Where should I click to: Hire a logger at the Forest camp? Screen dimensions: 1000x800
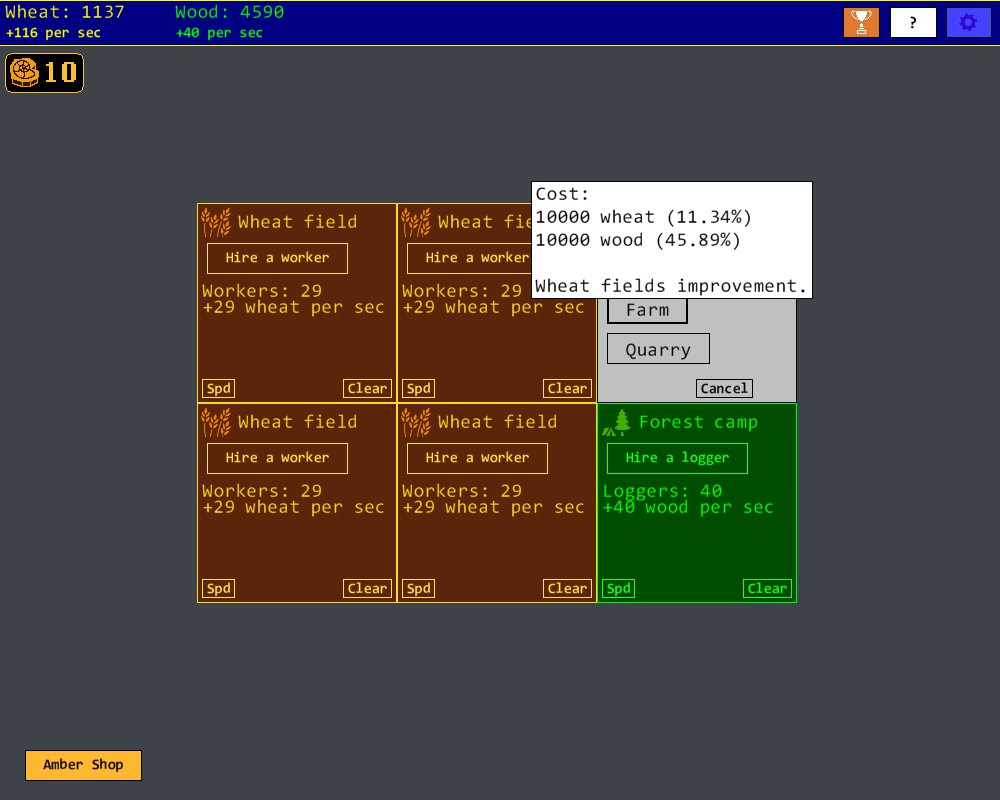pyautogui.click(x=677, y=458)
